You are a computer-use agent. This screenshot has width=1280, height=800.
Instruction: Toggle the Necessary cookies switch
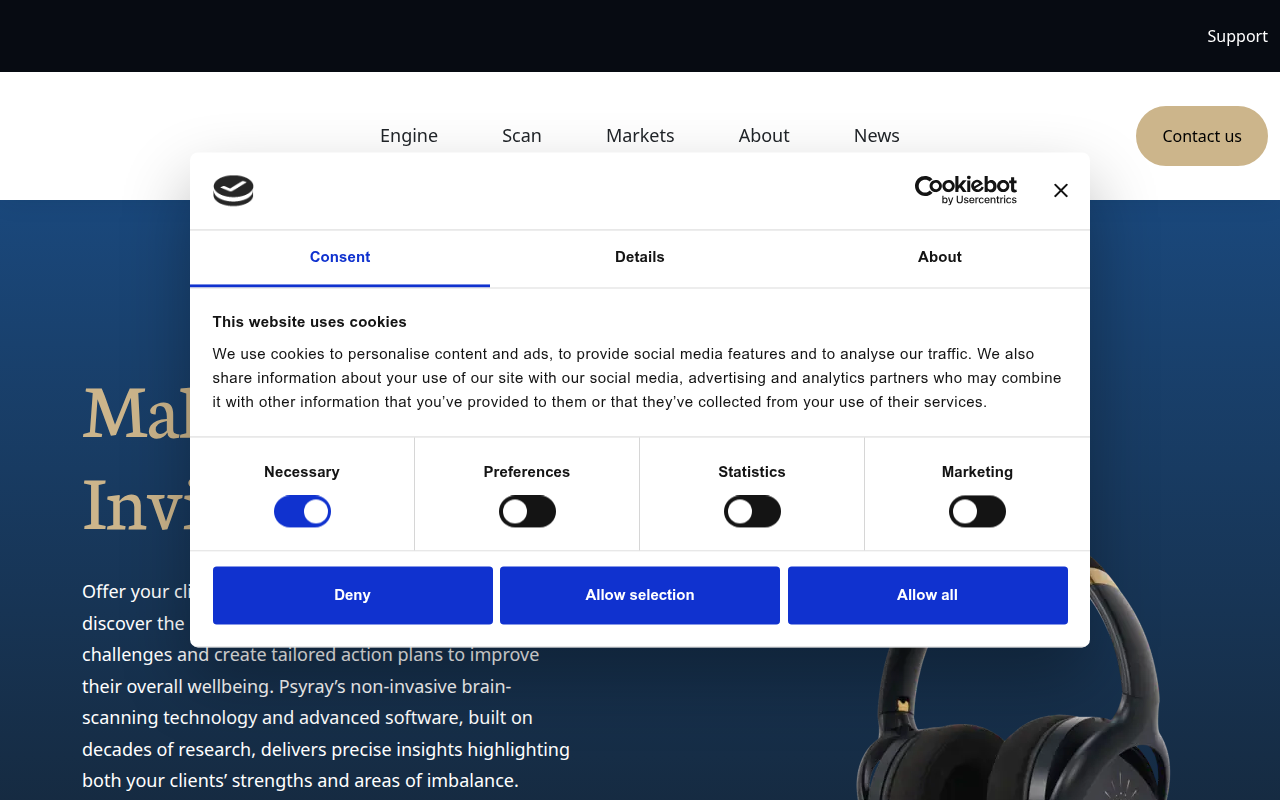pos(302,512)
